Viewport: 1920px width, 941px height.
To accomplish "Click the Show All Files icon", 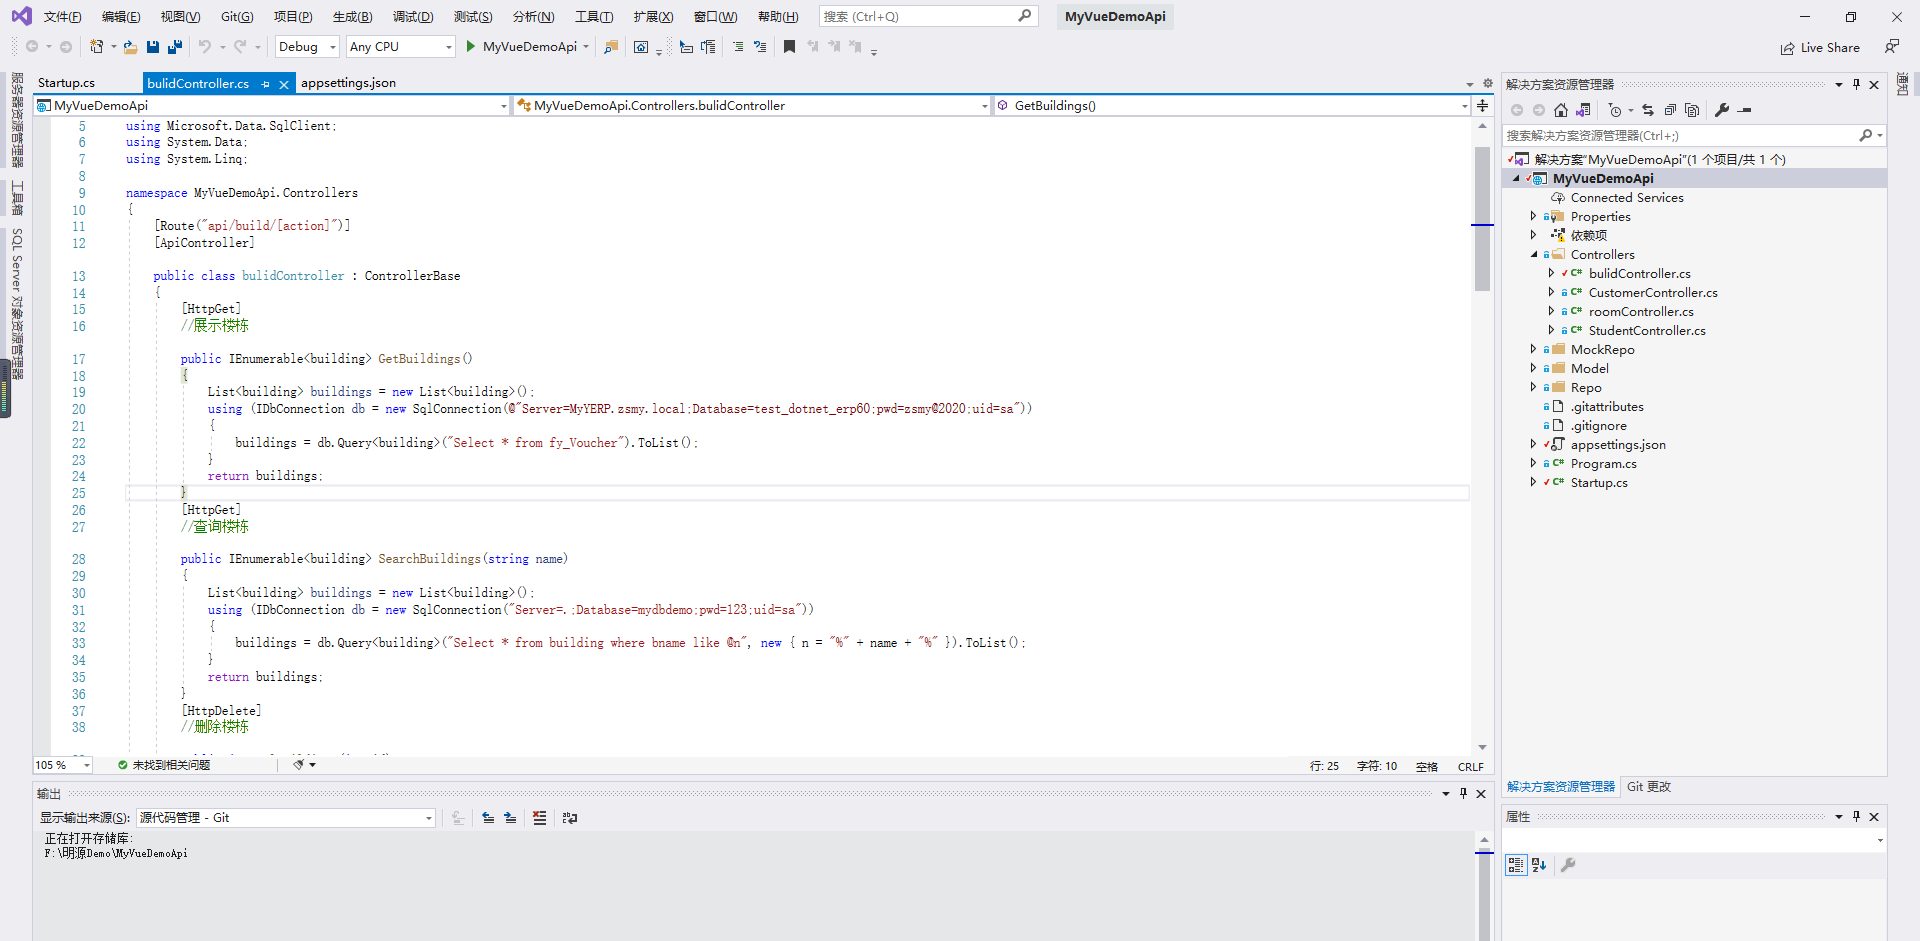I will pos(1692,110).
